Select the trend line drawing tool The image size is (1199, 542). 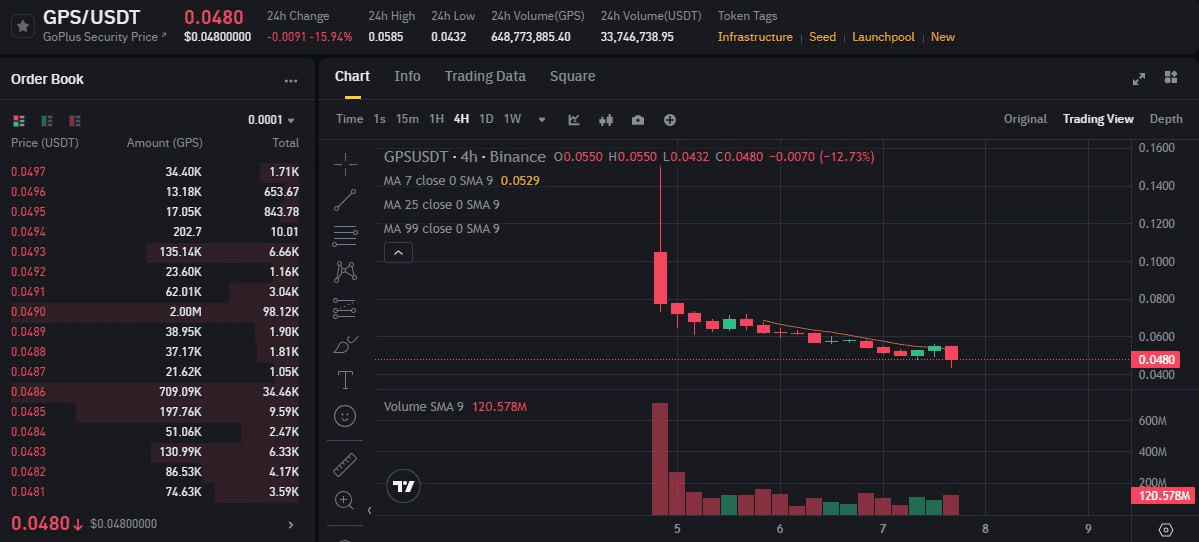pyautogui.click(x=346, y=200)
